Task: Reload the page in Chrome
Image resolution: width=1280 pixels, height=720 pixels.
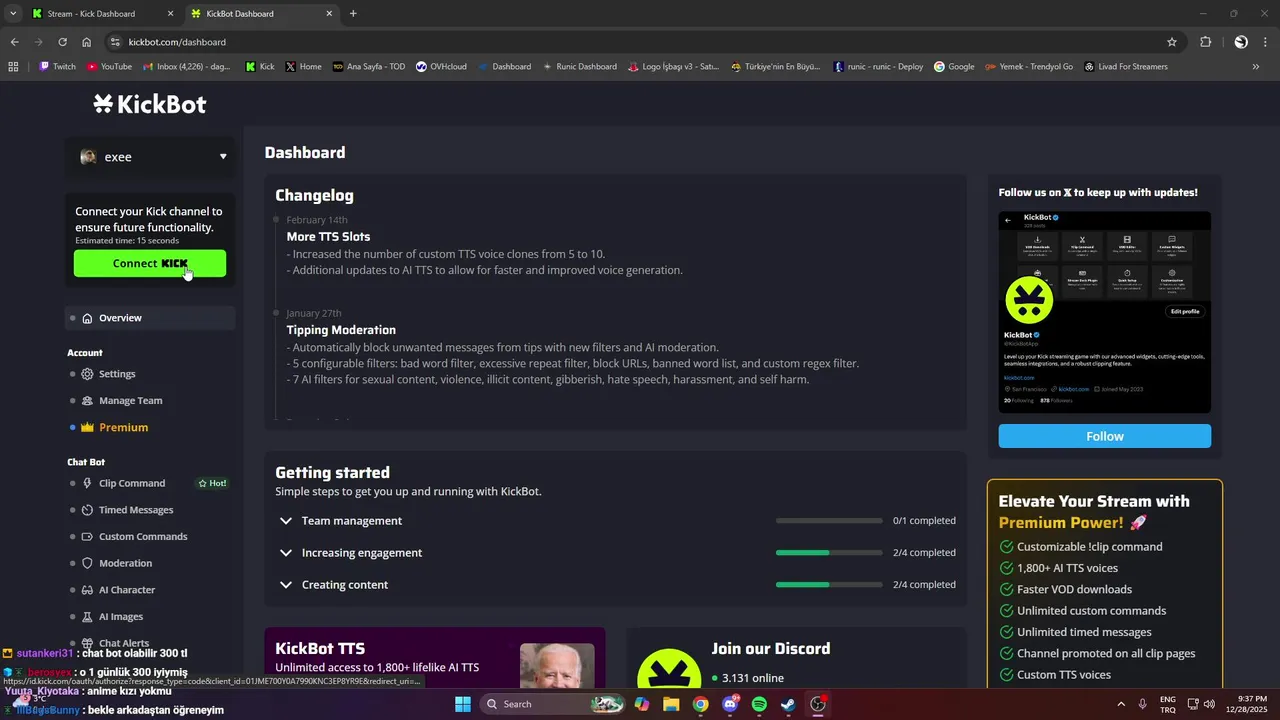Action: tap(62, 42)
